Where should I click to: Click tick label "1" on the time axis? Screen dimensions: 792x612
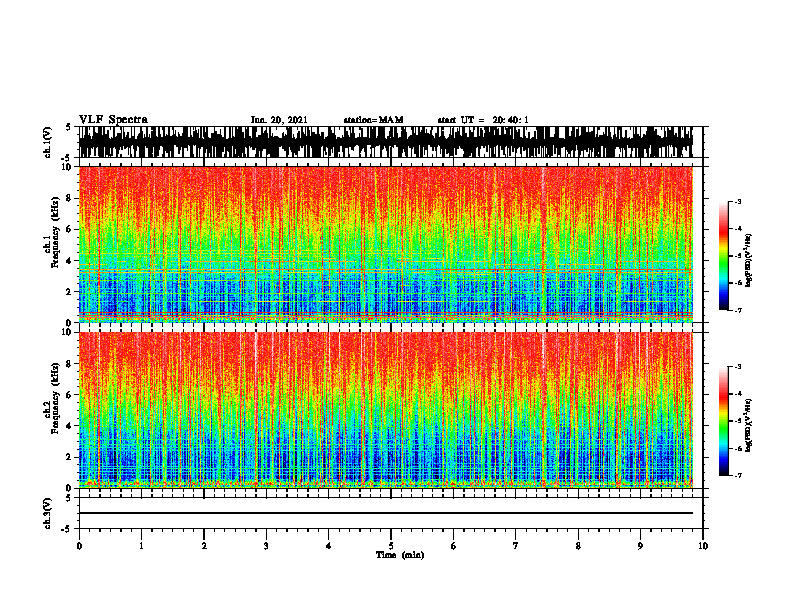tap(141, 546)
